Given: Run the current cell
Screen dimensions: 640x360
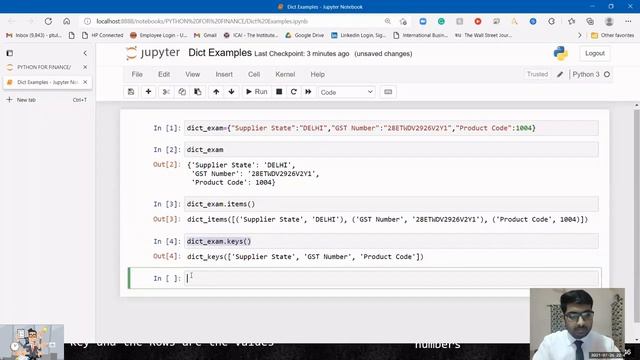Looking at the screenshot, I should click(256, 92).
